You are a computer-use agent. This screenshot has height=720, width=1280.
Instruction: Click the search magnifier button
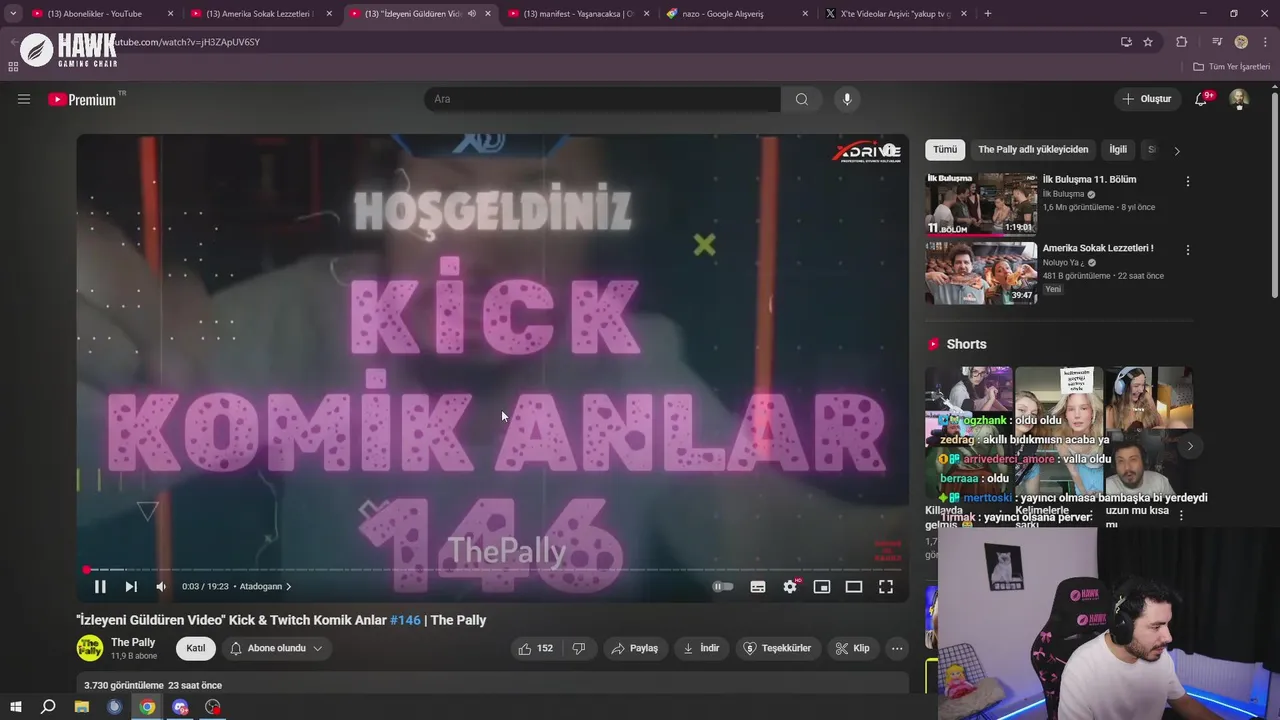point(802,99)
